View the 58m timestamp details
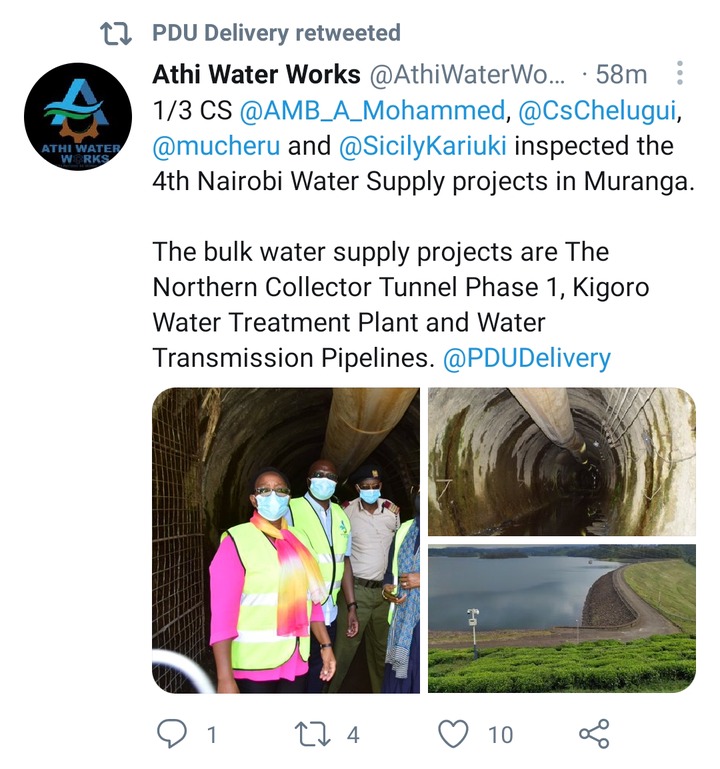This screenshot has width=720, height=769. pyautogui.click(x=621, y=75)
